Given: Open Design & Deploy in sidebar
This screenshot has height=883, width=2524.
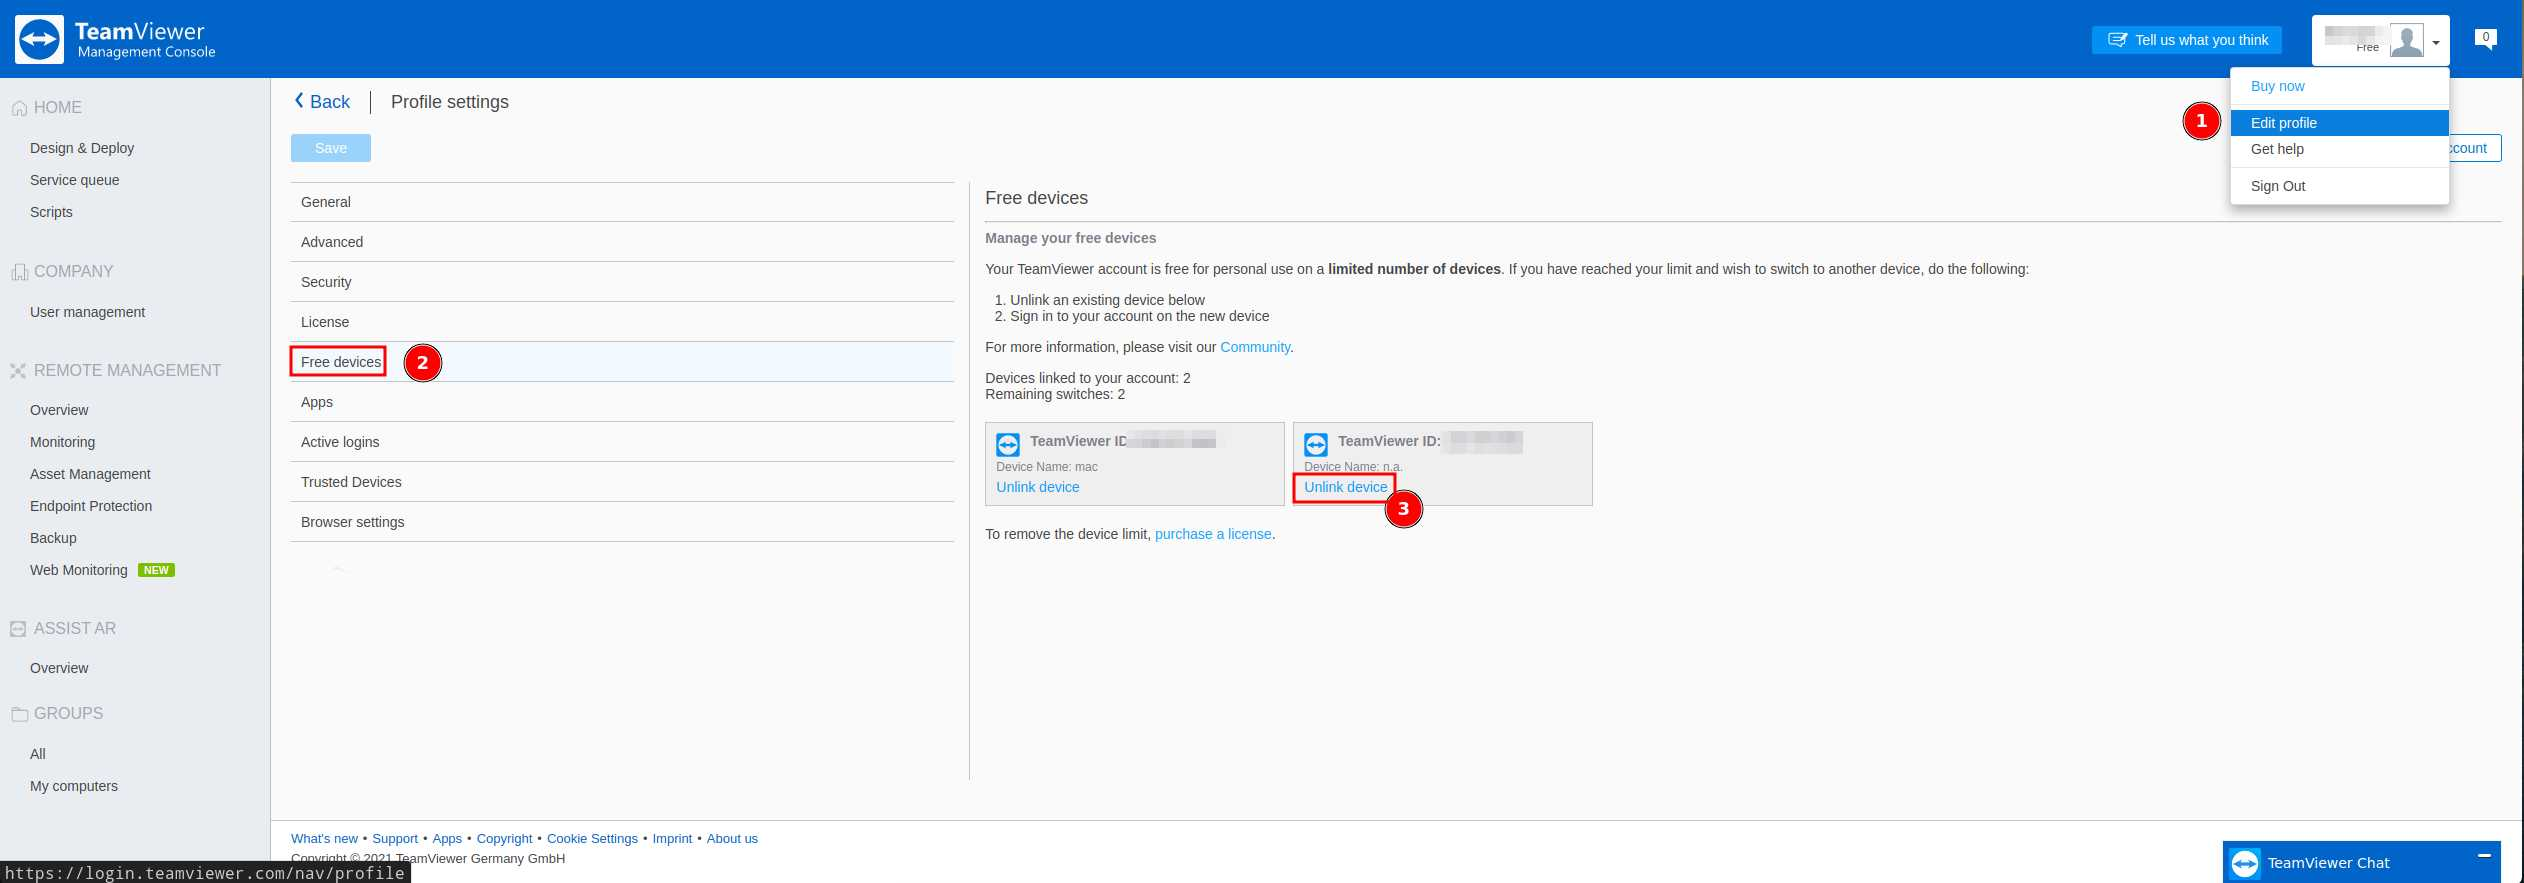Looking at the screenshot, I should [82, 148].
